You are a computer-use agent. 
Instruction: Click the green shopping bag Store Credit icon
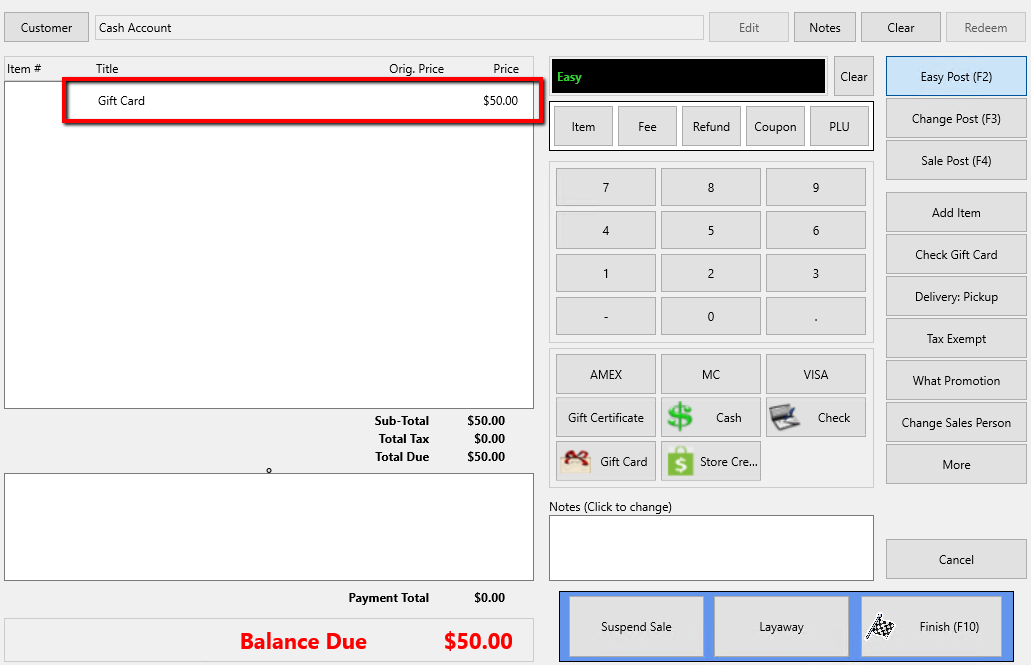tap(681, 461)
